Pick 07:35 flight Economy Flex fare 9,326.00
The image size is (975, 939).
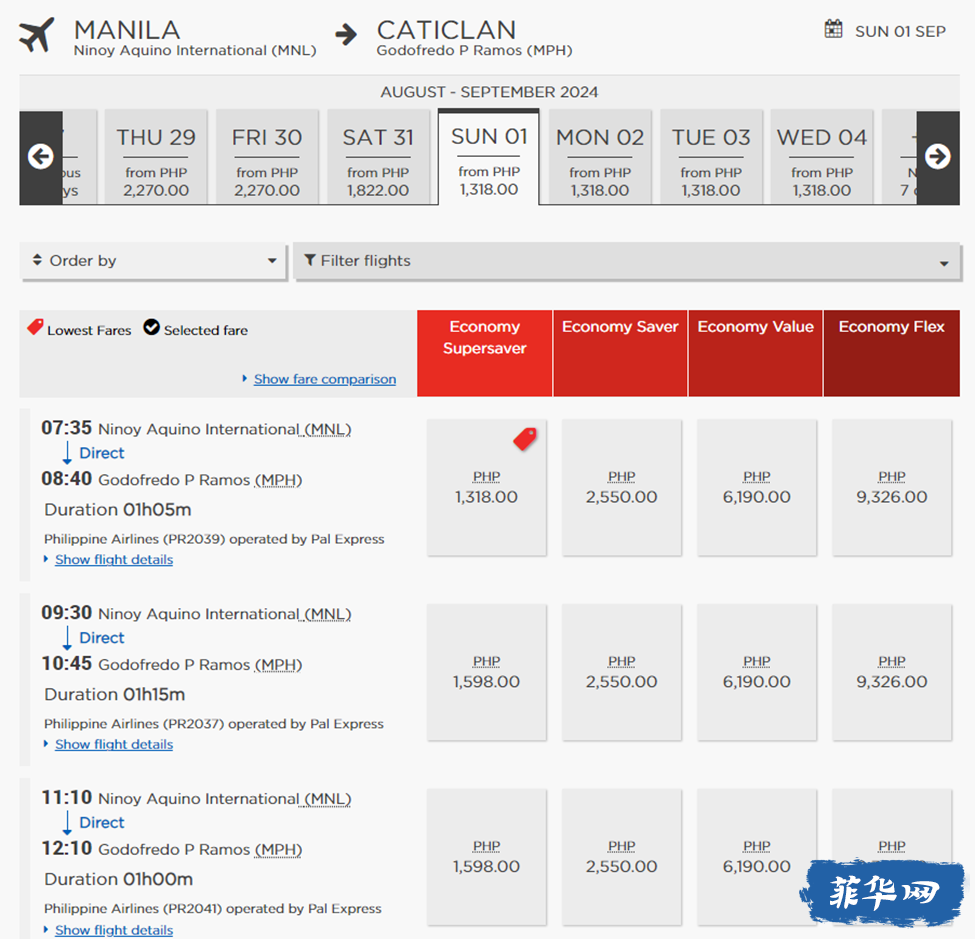tap(891, 487)
